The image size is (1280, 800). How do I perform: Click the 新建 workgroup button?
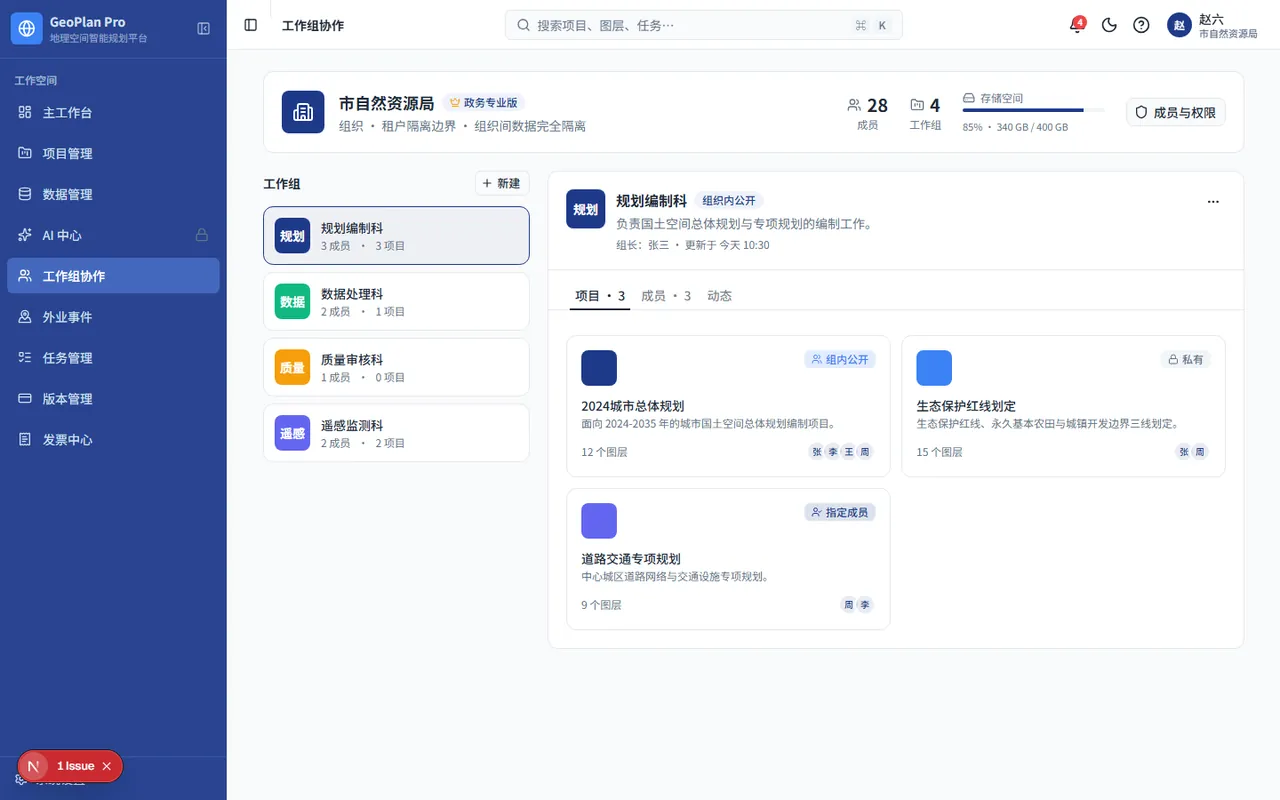(502, 183)
